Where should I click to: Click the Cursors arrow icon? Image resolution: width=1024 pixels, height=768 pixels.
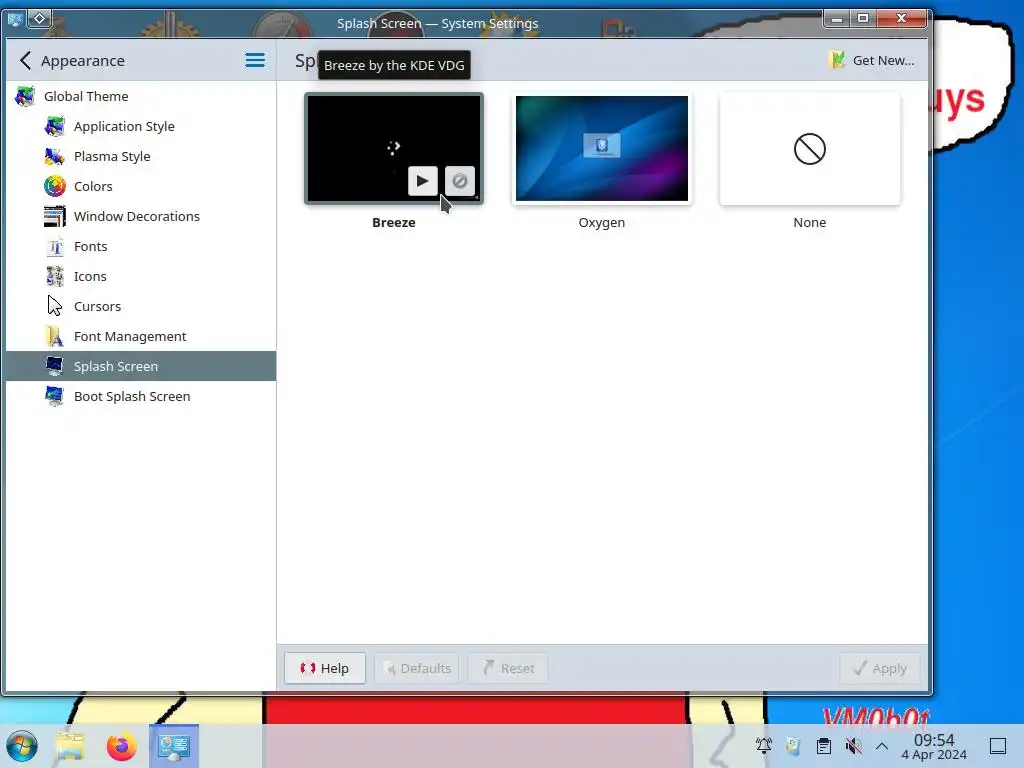tap(55, 306)
